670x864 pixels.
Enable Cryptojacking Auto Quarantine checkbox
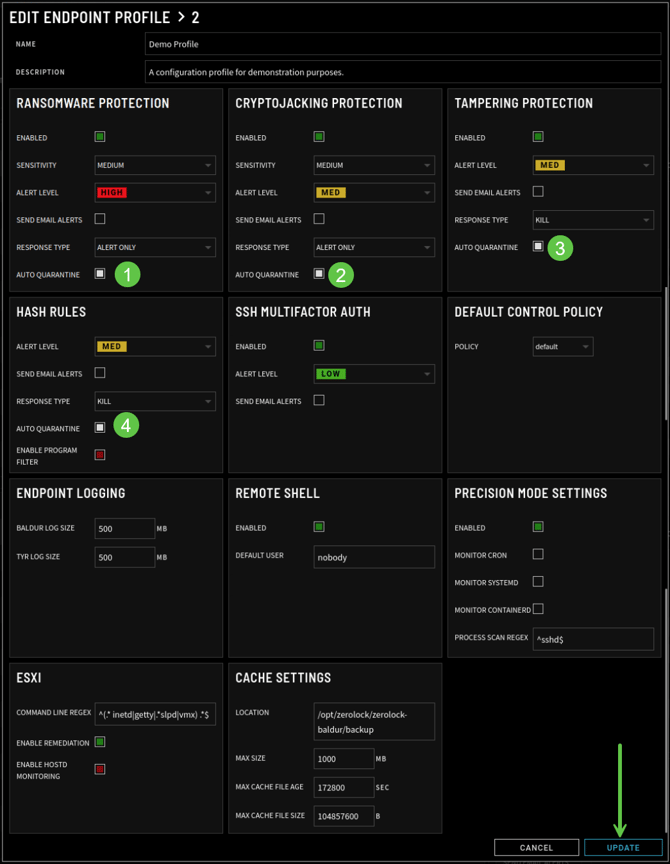tap(319, 273)
